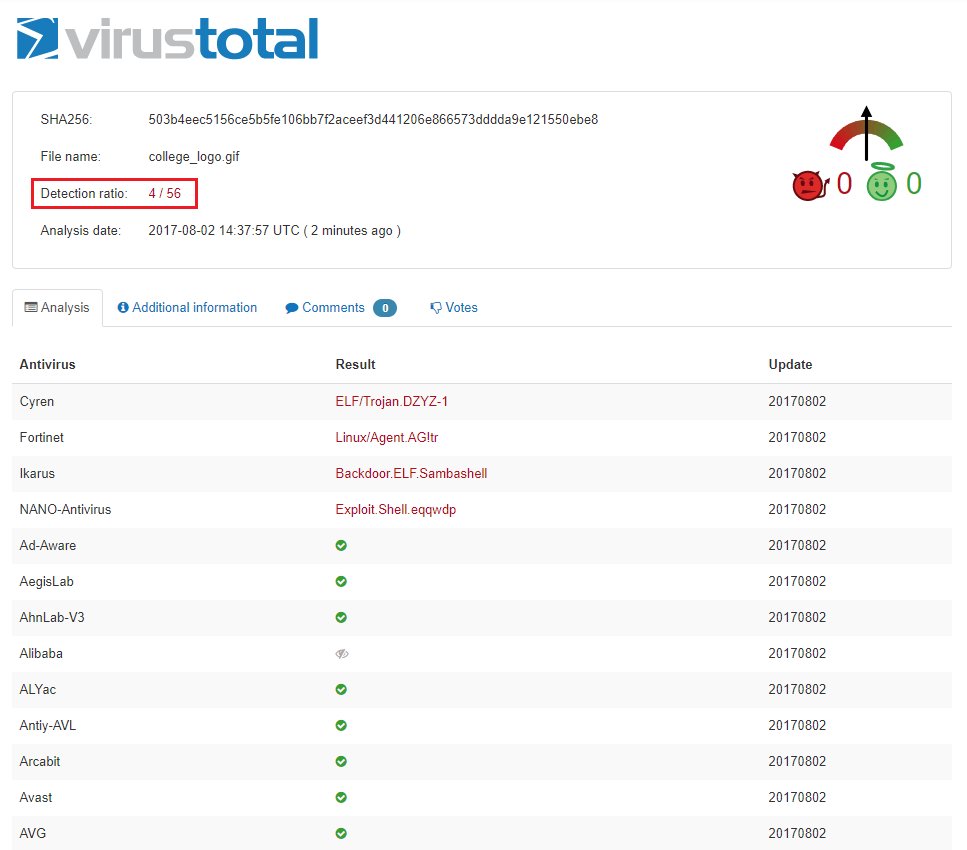Click the Ad-Aware antivirus name
Viewport: 967px width, 850px height.
[x=47, y=545]
